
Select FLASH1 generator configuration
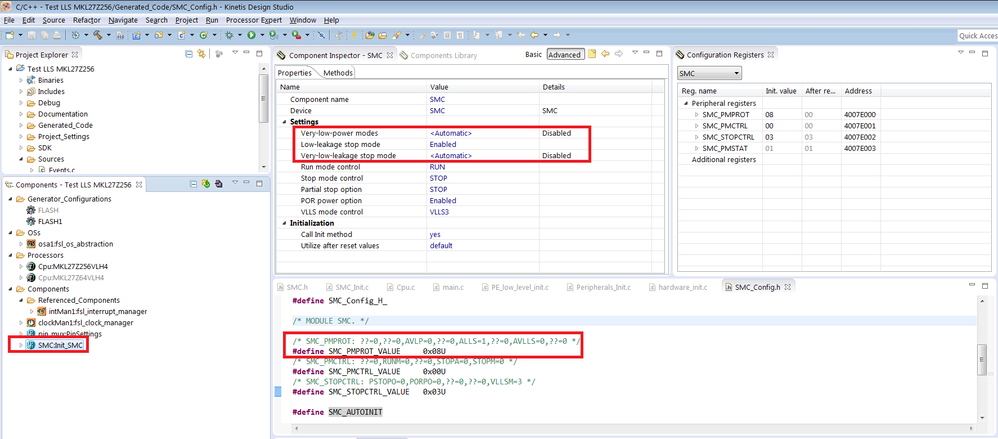point(51,221)
